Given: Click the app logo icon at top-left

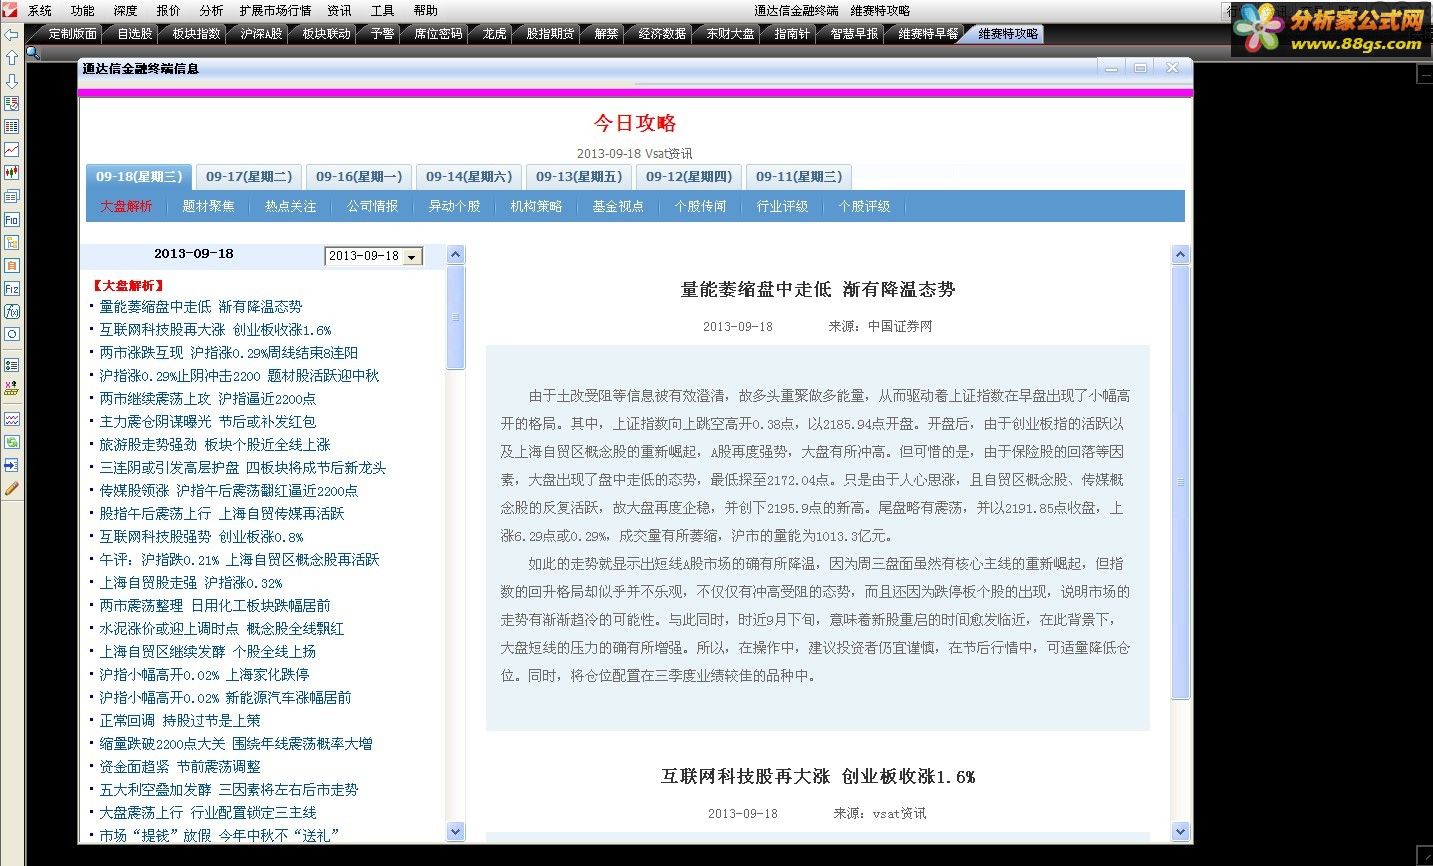Looking at the screenshot, I should (x=10, y=10).
